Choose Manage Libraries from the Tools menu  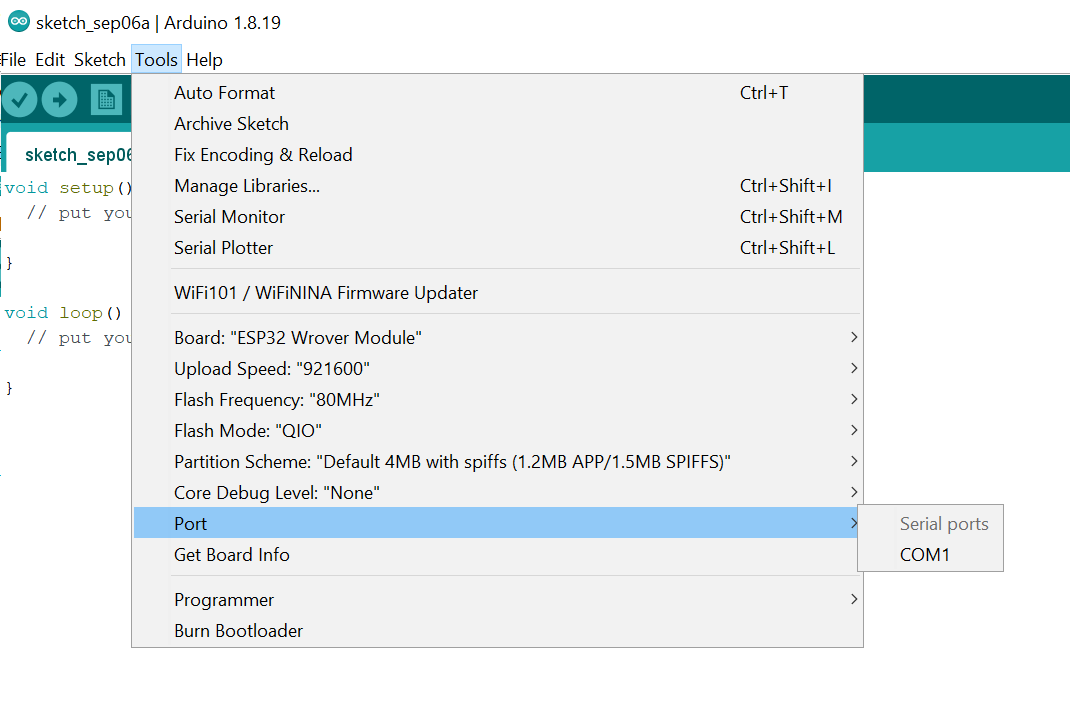[246, 185]
